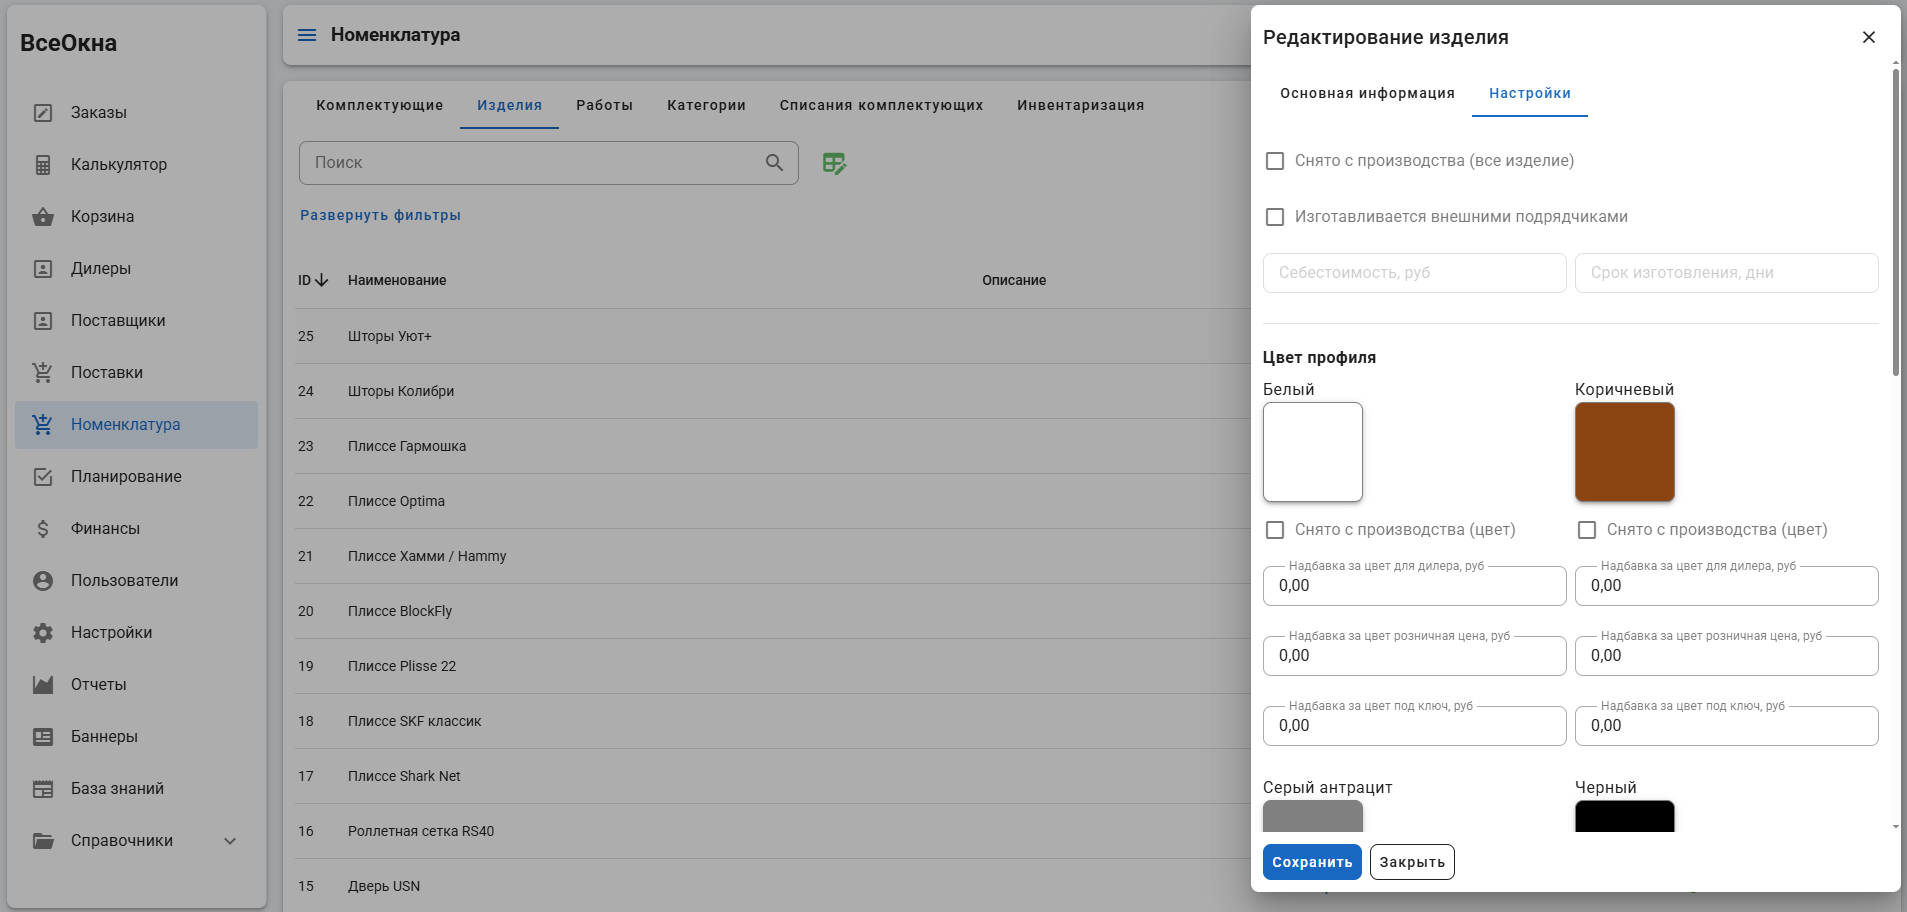Check Снято с производства for Белый color
1907x912 pixels.
[1275, 530]
